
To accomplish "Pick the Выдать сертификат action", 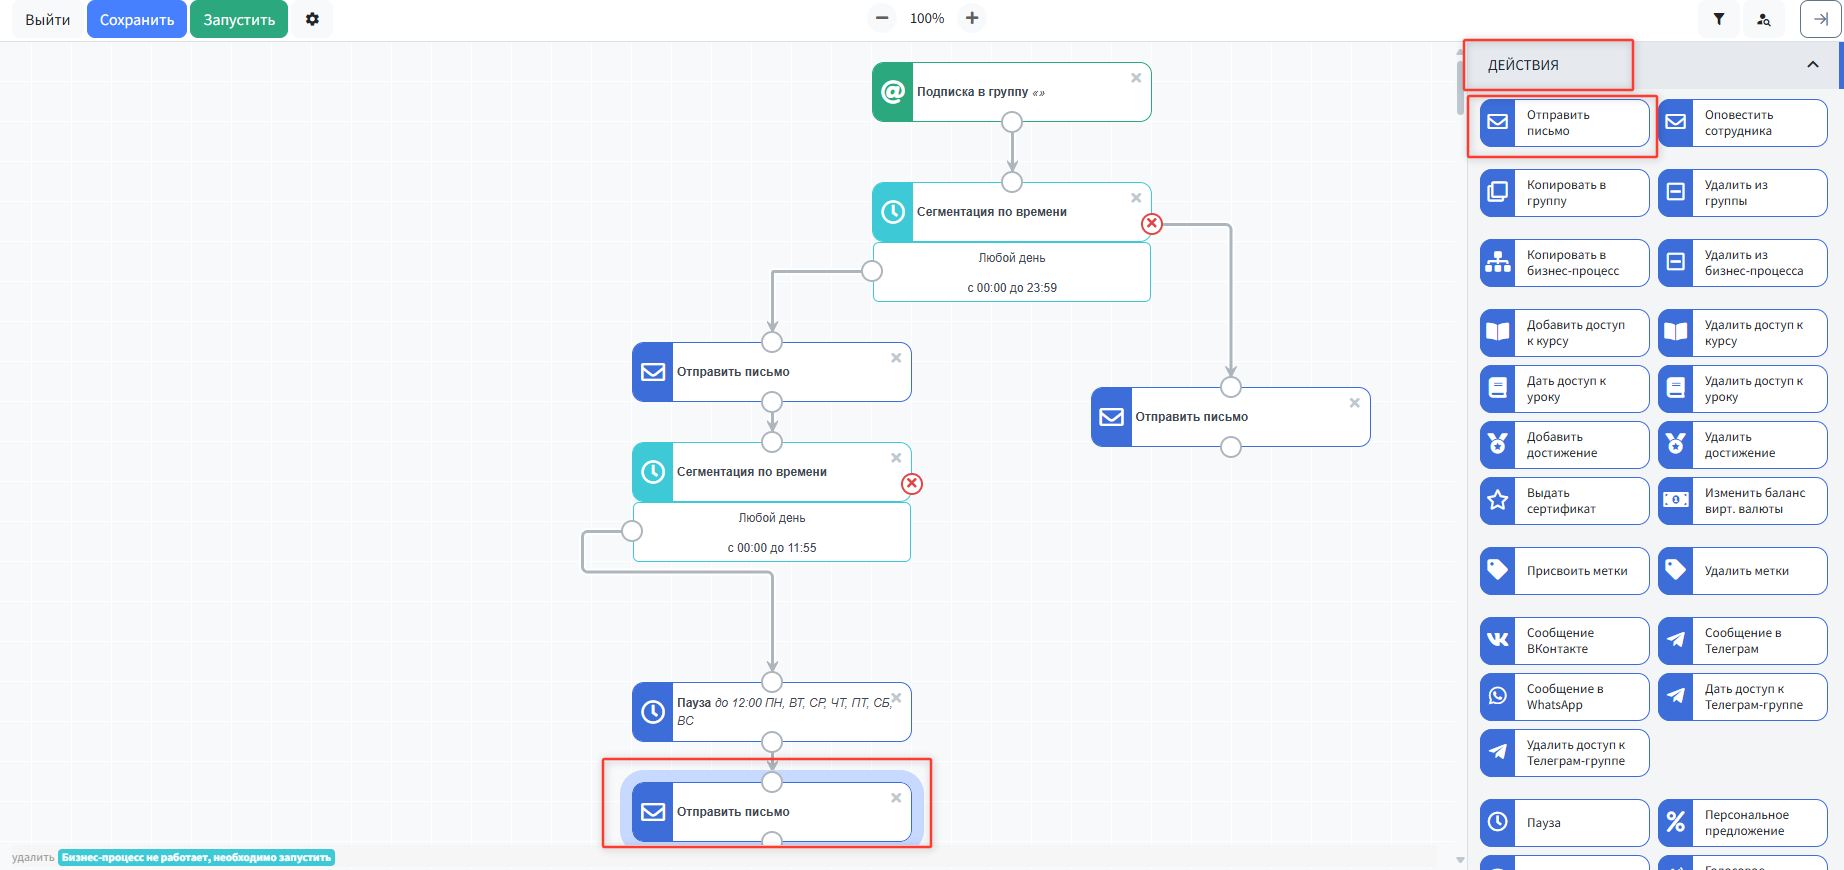I will [1564, 501].
